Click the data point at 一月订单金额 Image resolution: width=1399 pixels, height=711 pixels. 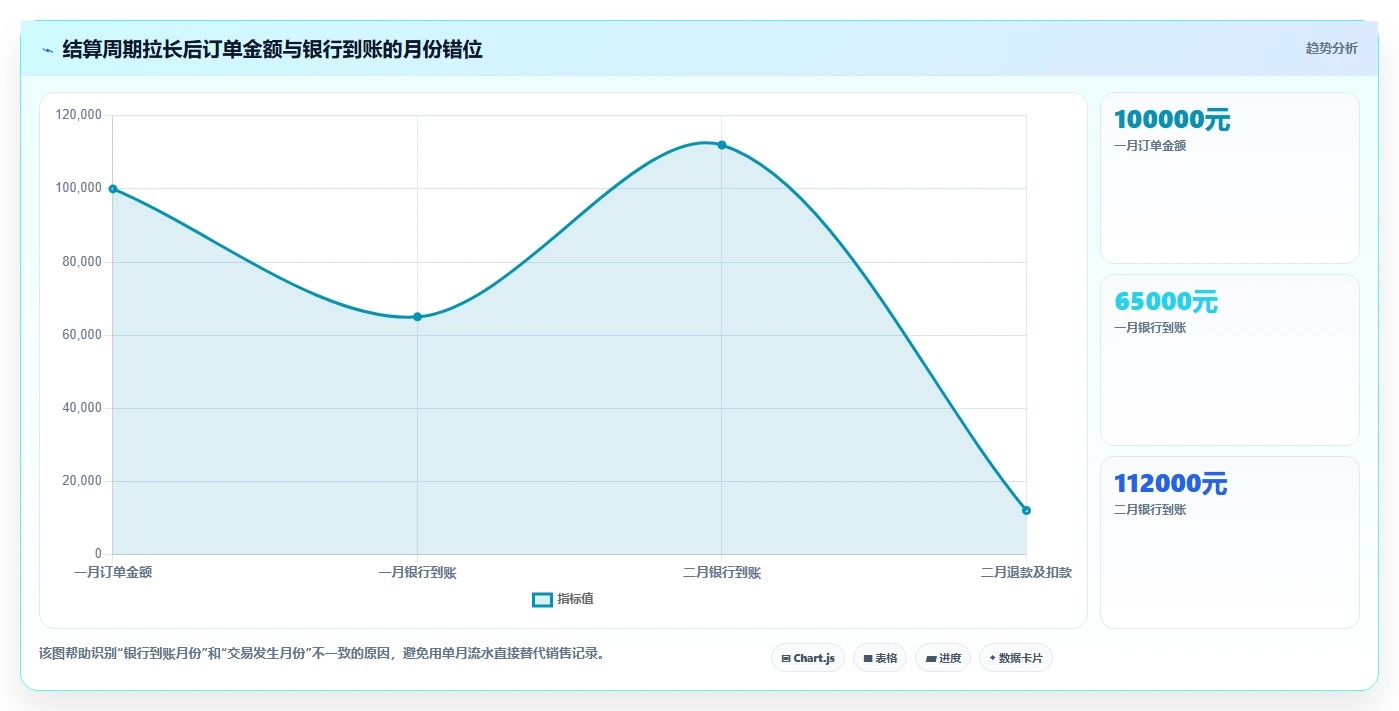(x=113, y=189)
